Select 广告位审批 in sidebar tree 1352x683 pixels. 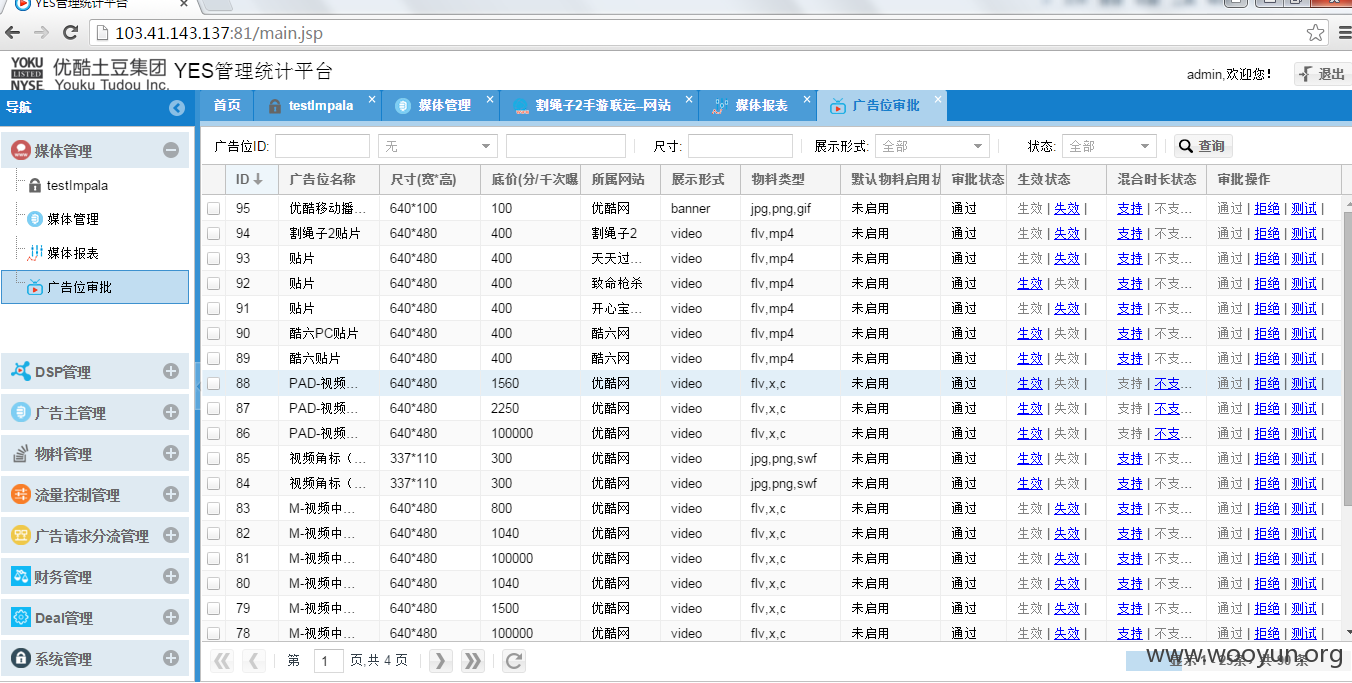pos(95,287)
